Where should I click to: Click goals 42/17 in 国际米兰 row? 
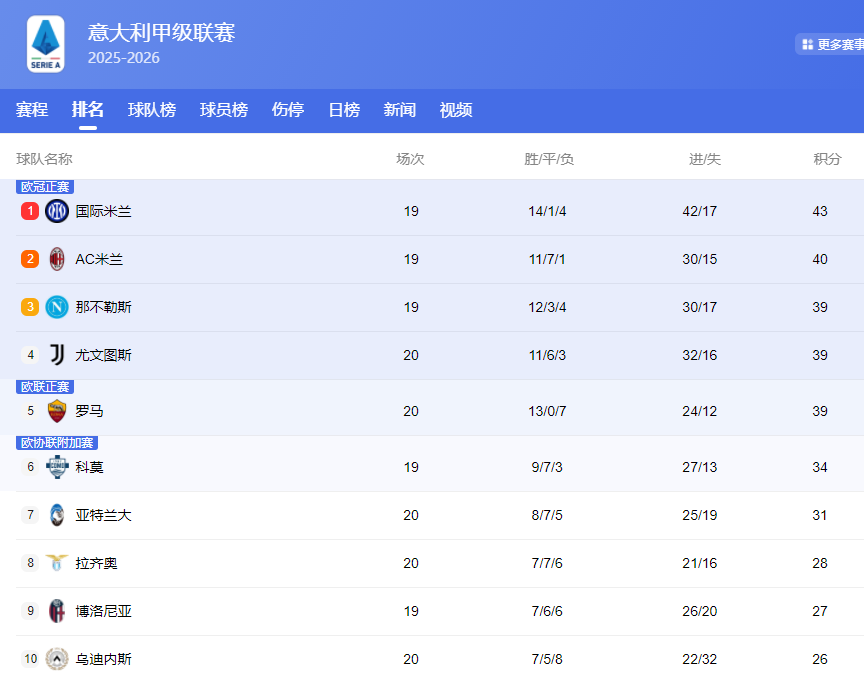click(700, 211)
